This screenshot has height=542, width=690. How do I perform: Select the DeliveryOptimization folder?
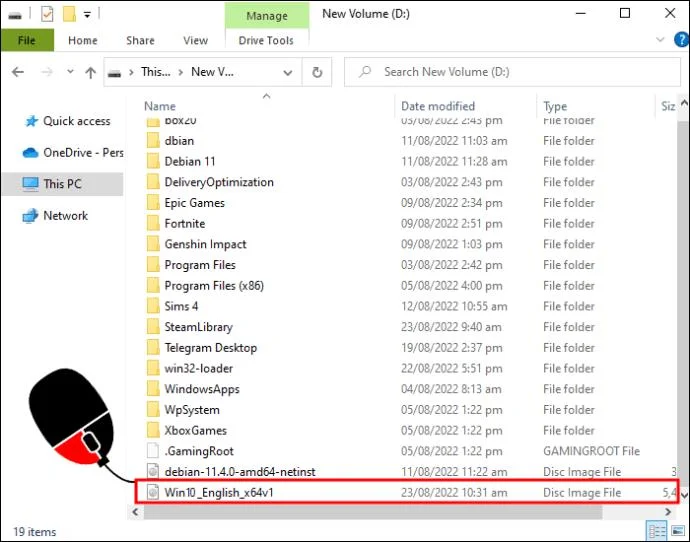coord(219,182)
